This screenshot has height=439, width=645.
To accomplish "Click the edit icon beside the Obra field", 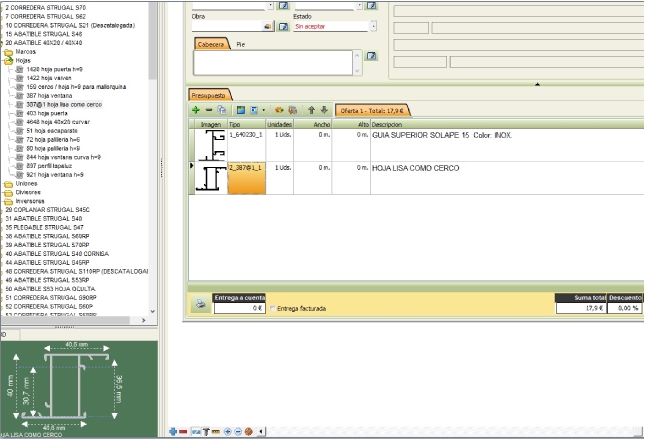I will 283,27.
